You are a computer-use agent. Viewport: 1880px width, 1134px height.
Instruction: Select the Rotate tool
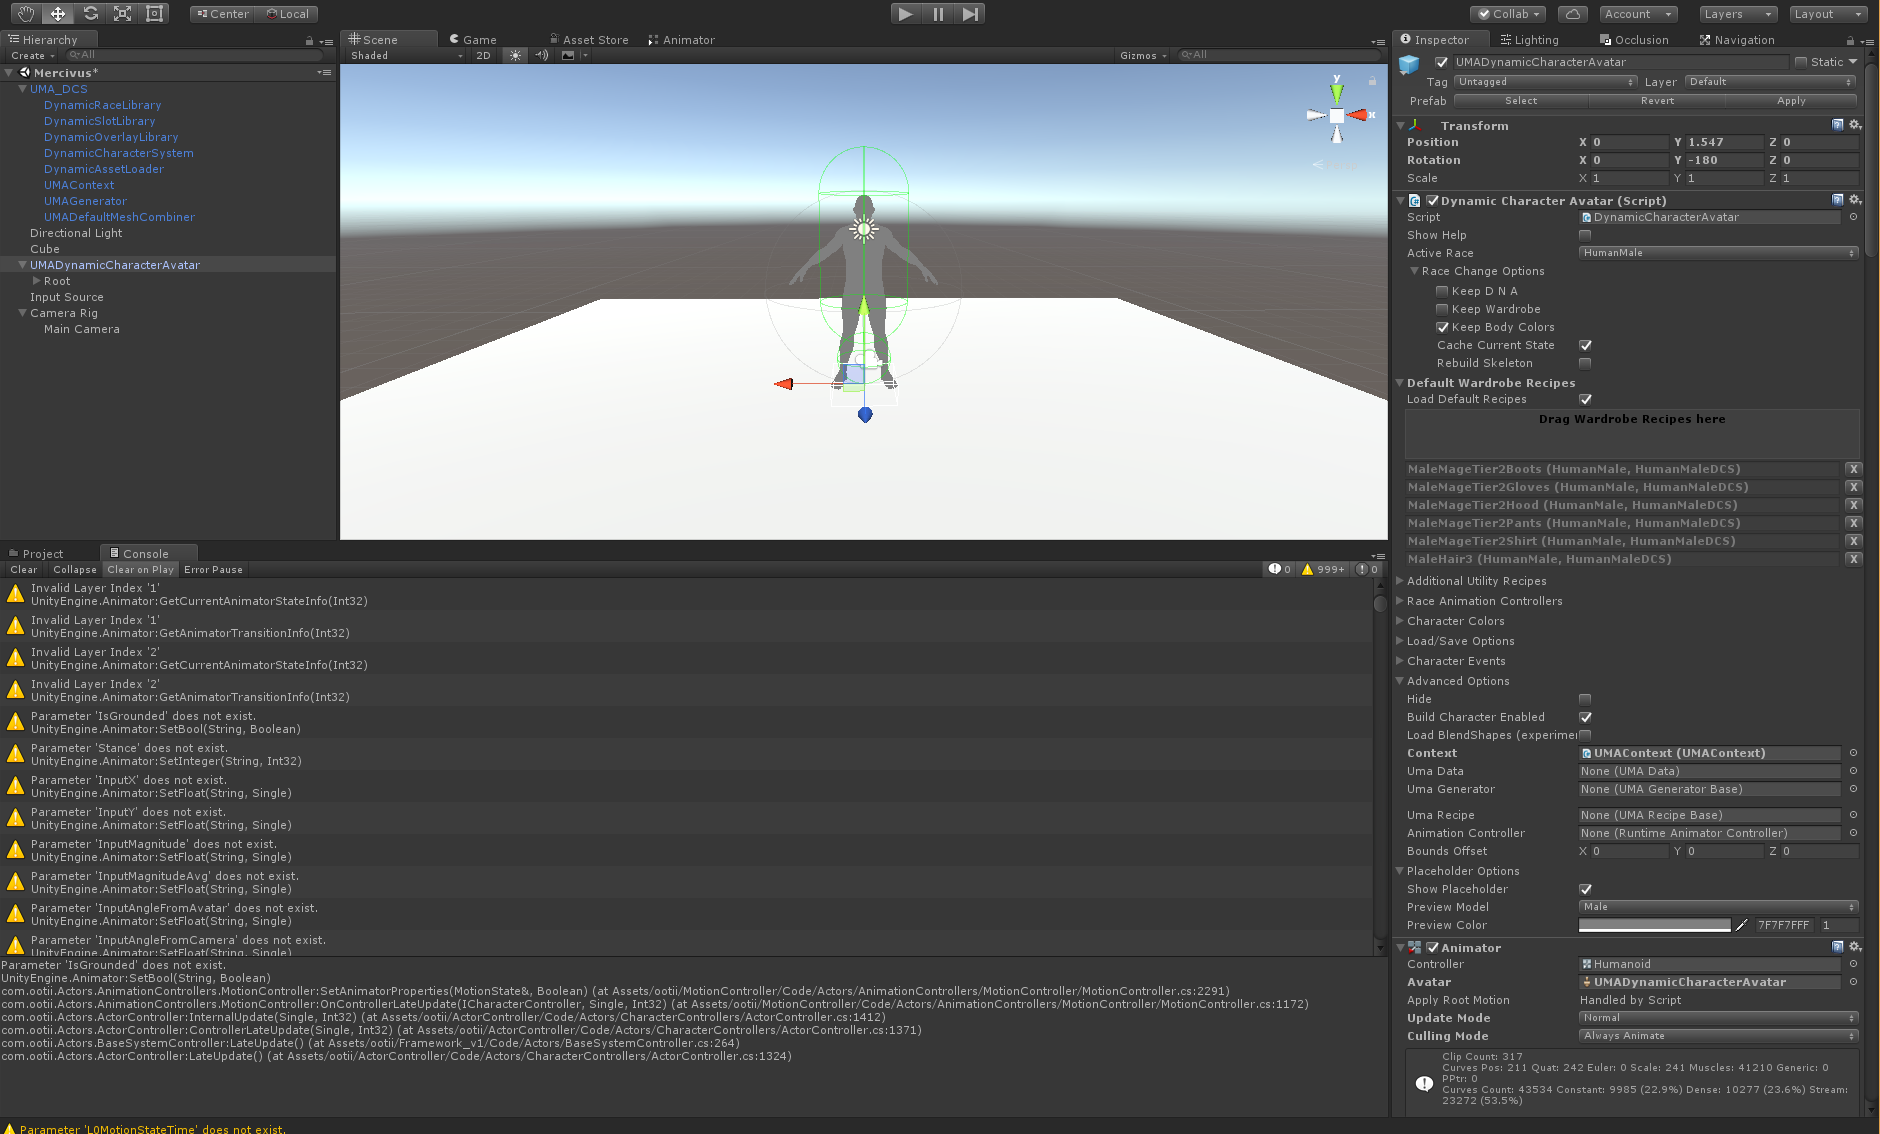point(90,13)
